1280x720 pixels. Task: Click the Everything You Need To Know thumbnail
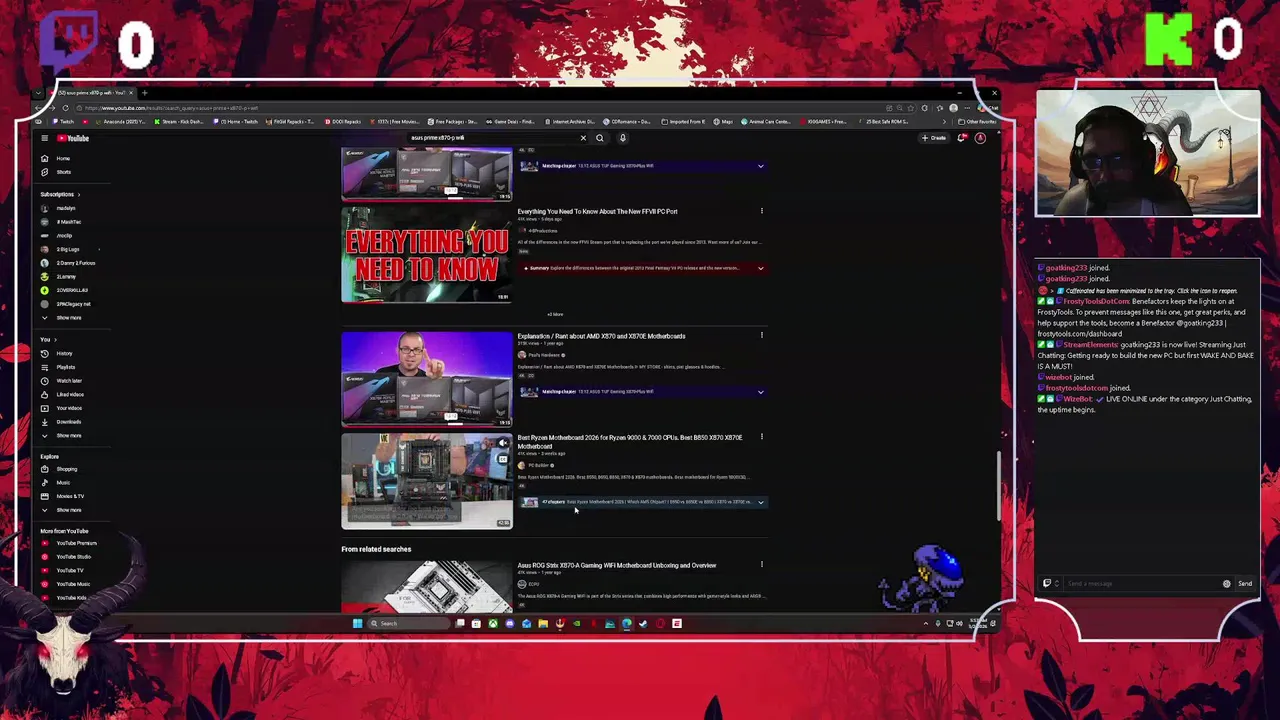[427, 255]
